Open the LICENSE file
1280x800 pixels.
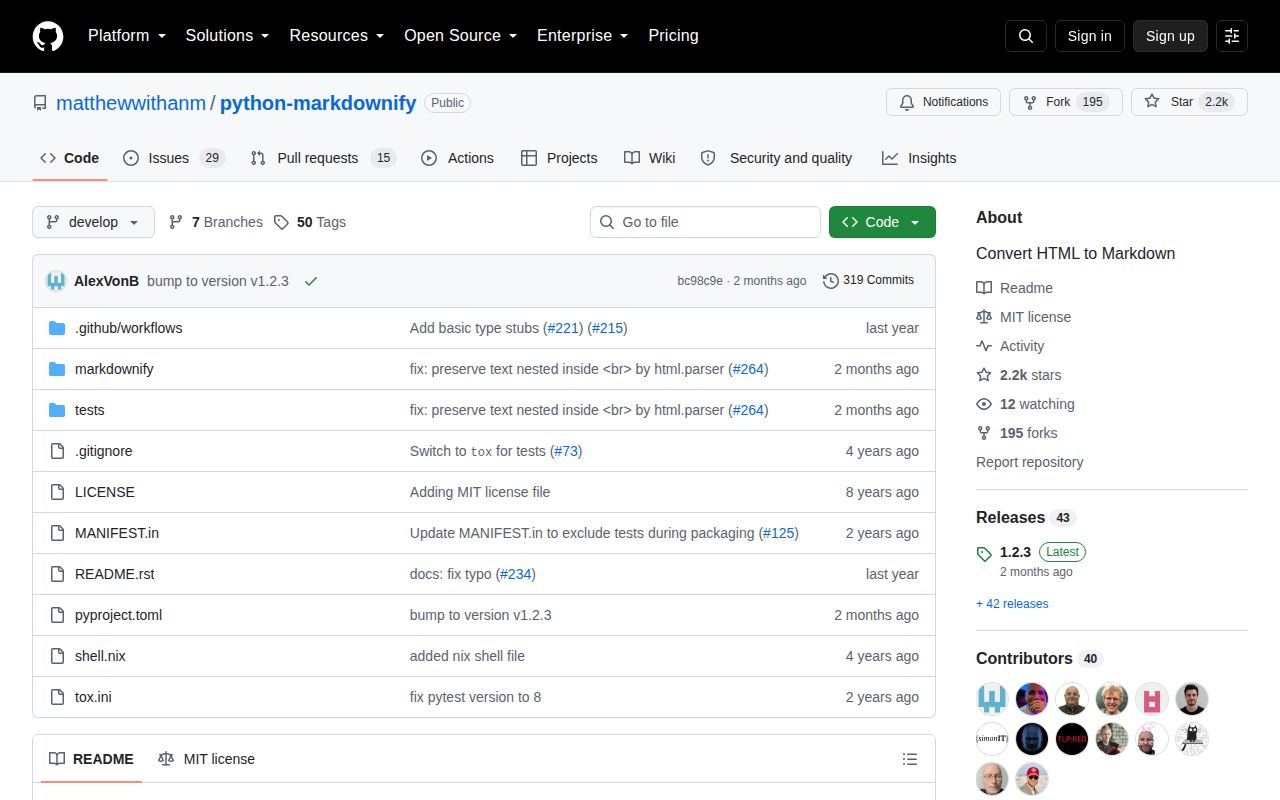click(x=104, y=492)
